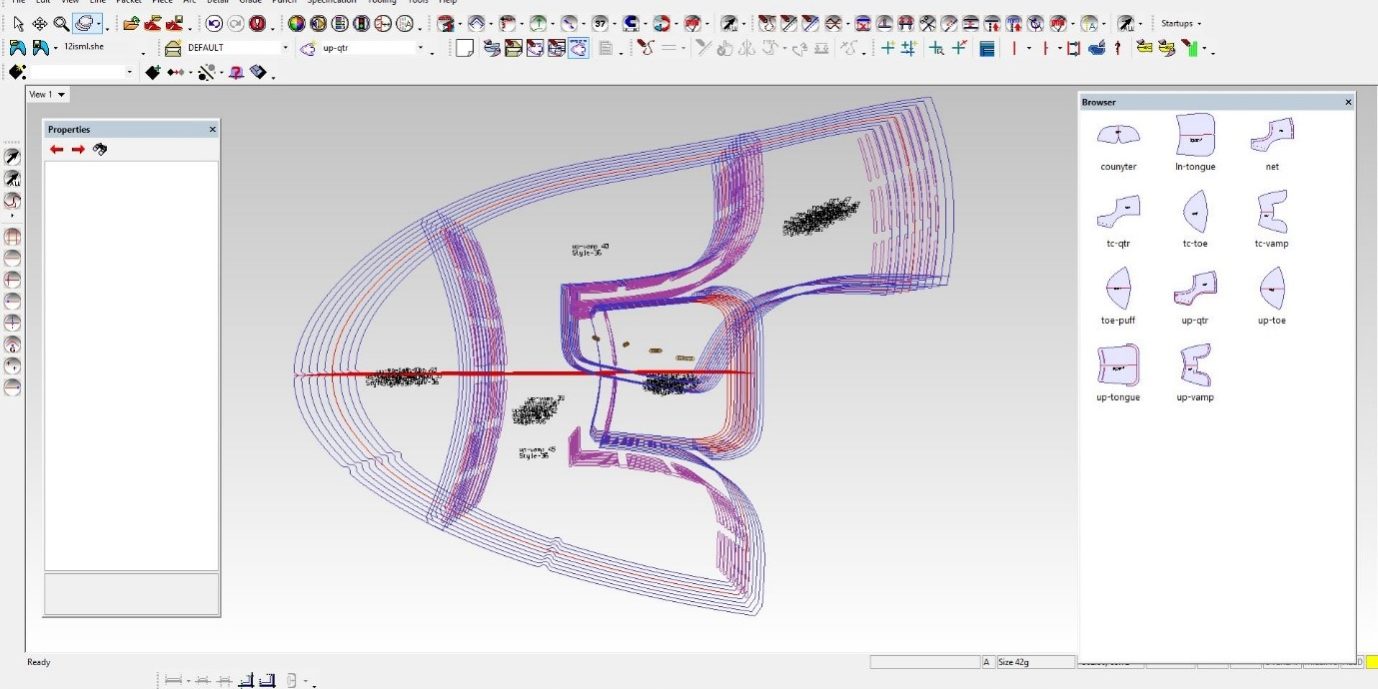Activate the pan move tool
The image size is (1378, 689).
[40, 23]
